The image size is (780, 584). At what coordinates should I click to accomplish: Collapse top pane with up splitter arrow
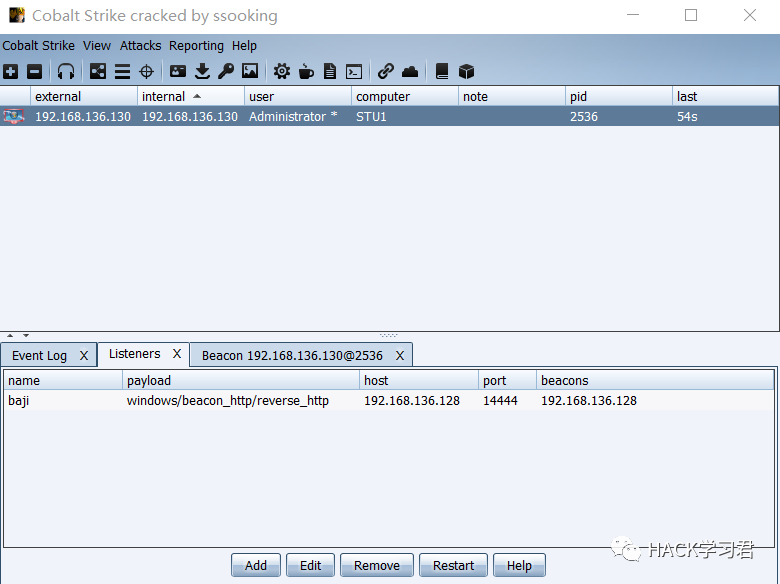pyautogui.click(x=10, y=335)
